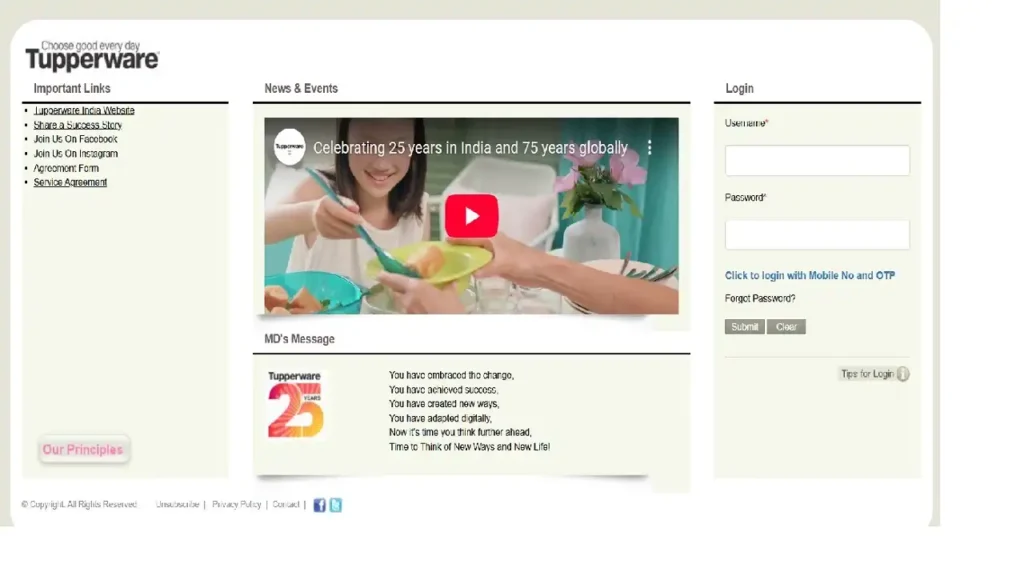
Task: Open Tupperware India Website link
Action: tap(84, 110)
